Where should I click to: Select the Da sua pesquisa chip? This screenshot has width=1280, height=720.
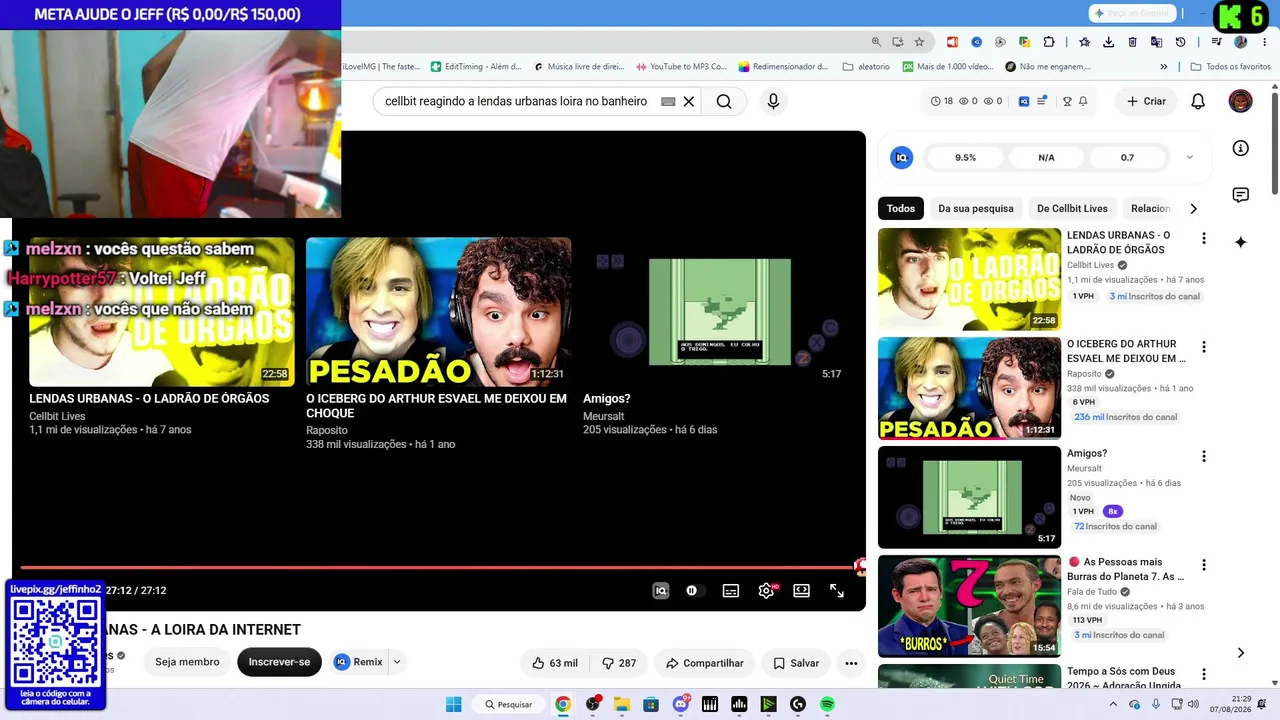tap(976, 209)
